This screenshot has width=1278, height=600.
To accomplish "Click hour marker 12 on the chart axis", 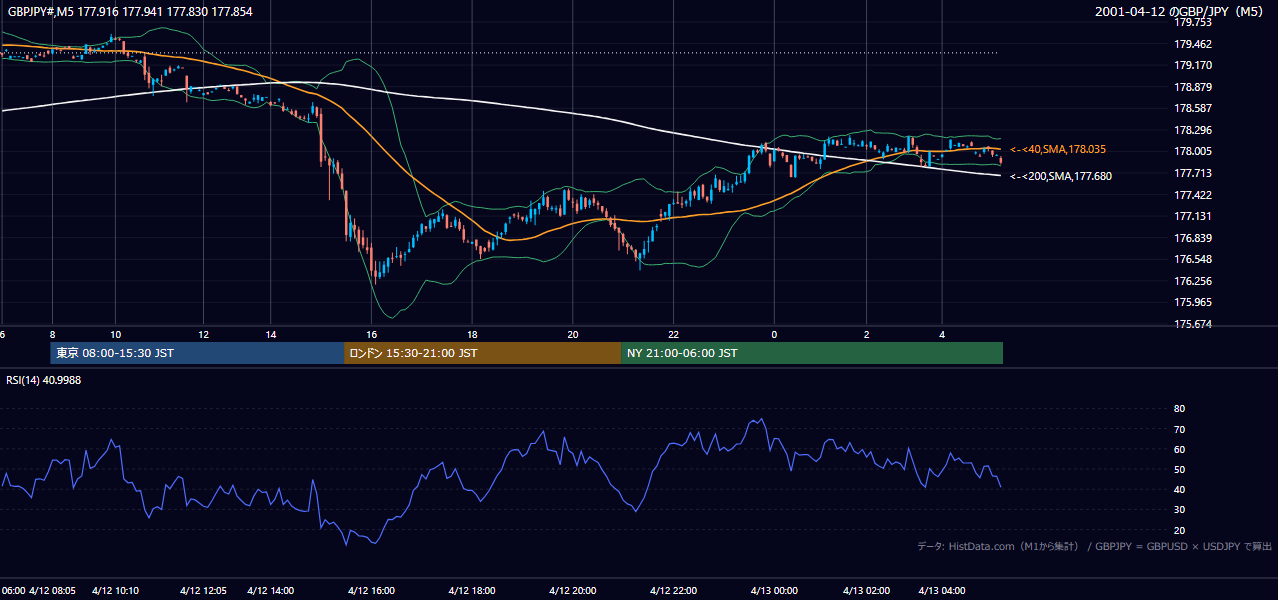I will pyautogui.click(x=203, y=334).
